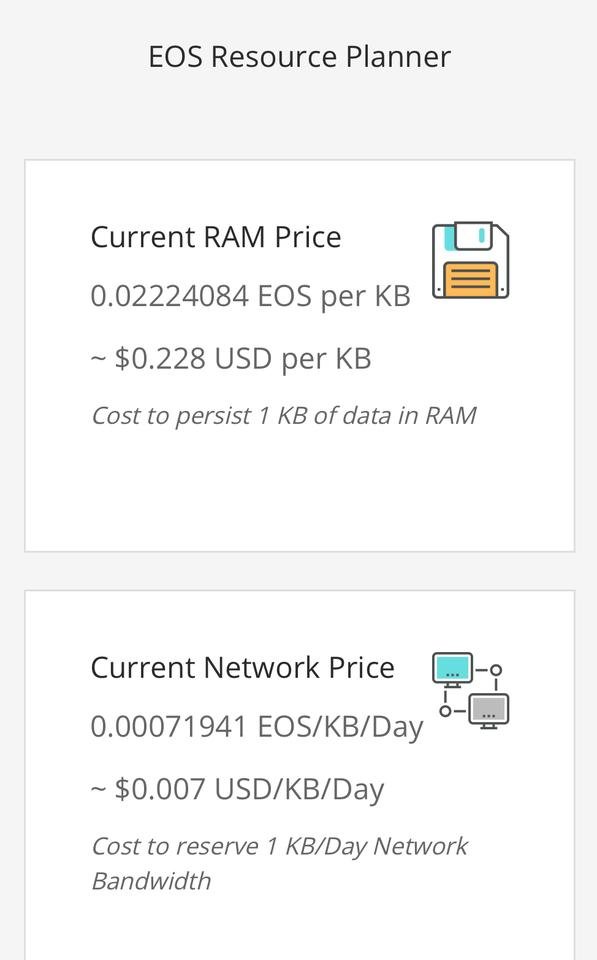Click the network computers icon
This screenshot has width=597, height=960.
[470, 691]
